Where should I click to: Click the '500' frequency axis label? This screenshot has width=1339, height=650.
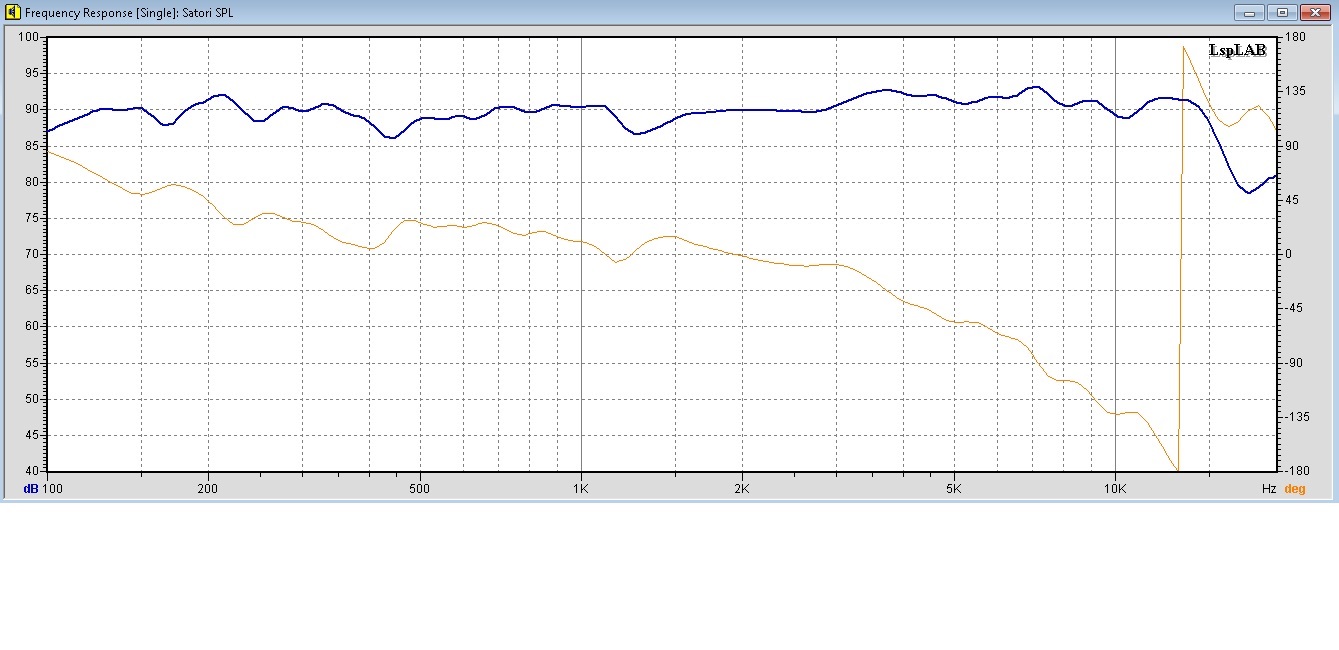(419, 489)
